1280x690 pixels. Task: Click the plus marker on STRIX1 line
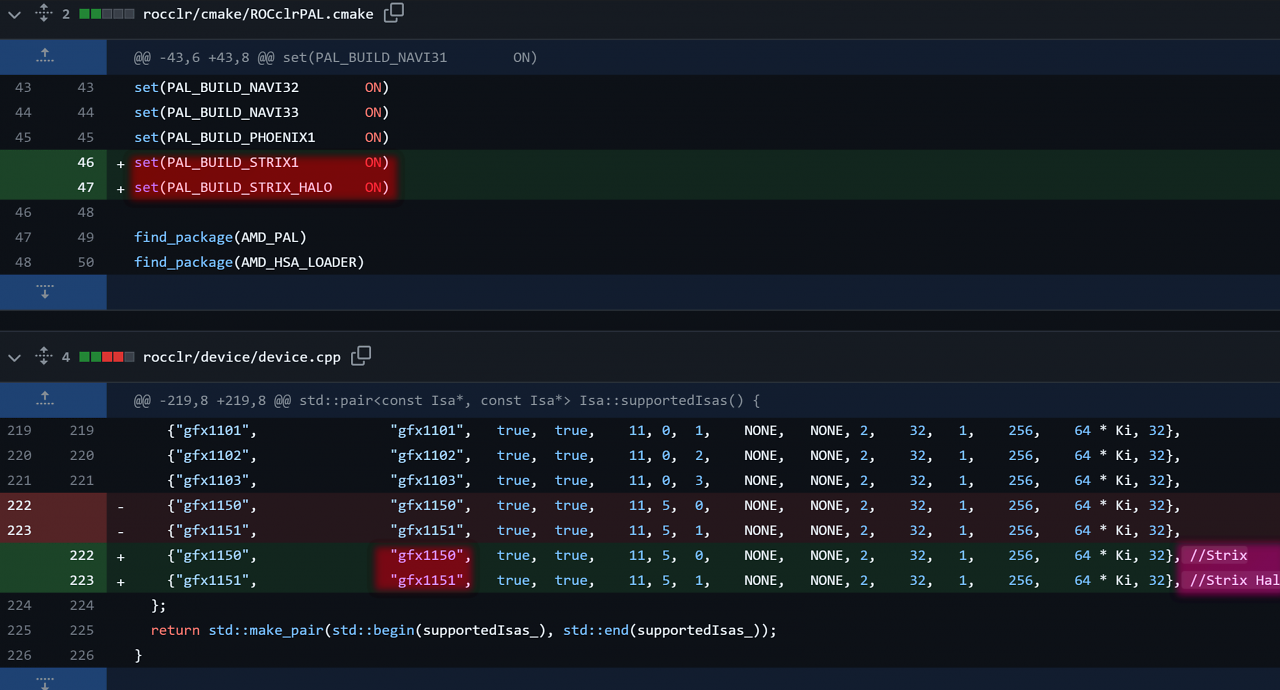point(121,163)
